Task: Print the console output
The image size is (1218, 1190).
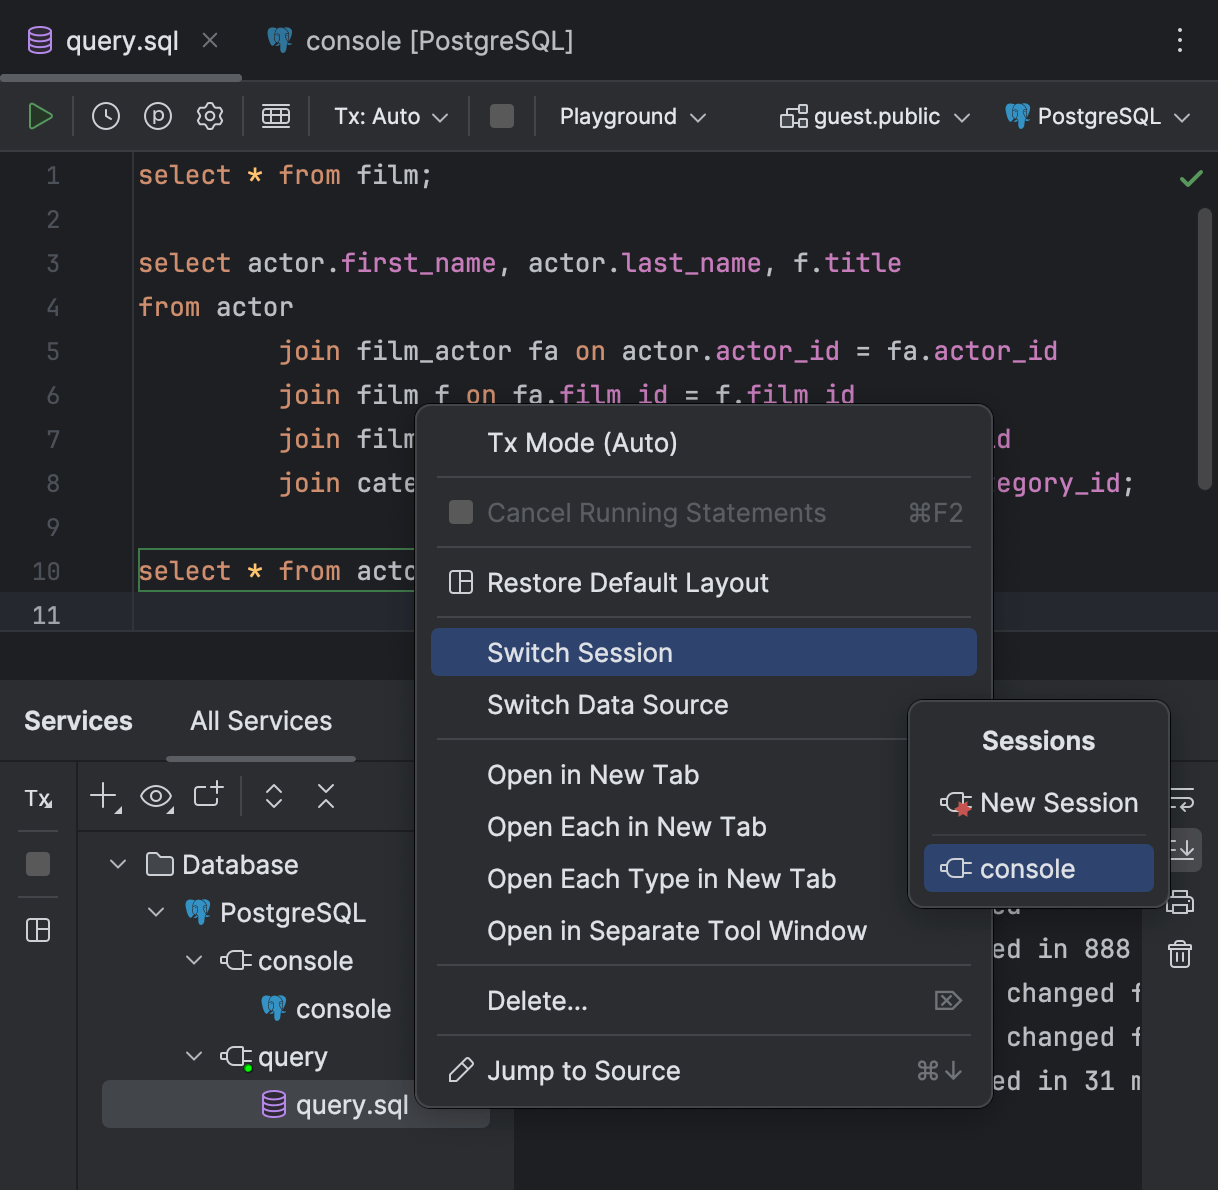Action: click(1180, 902)
